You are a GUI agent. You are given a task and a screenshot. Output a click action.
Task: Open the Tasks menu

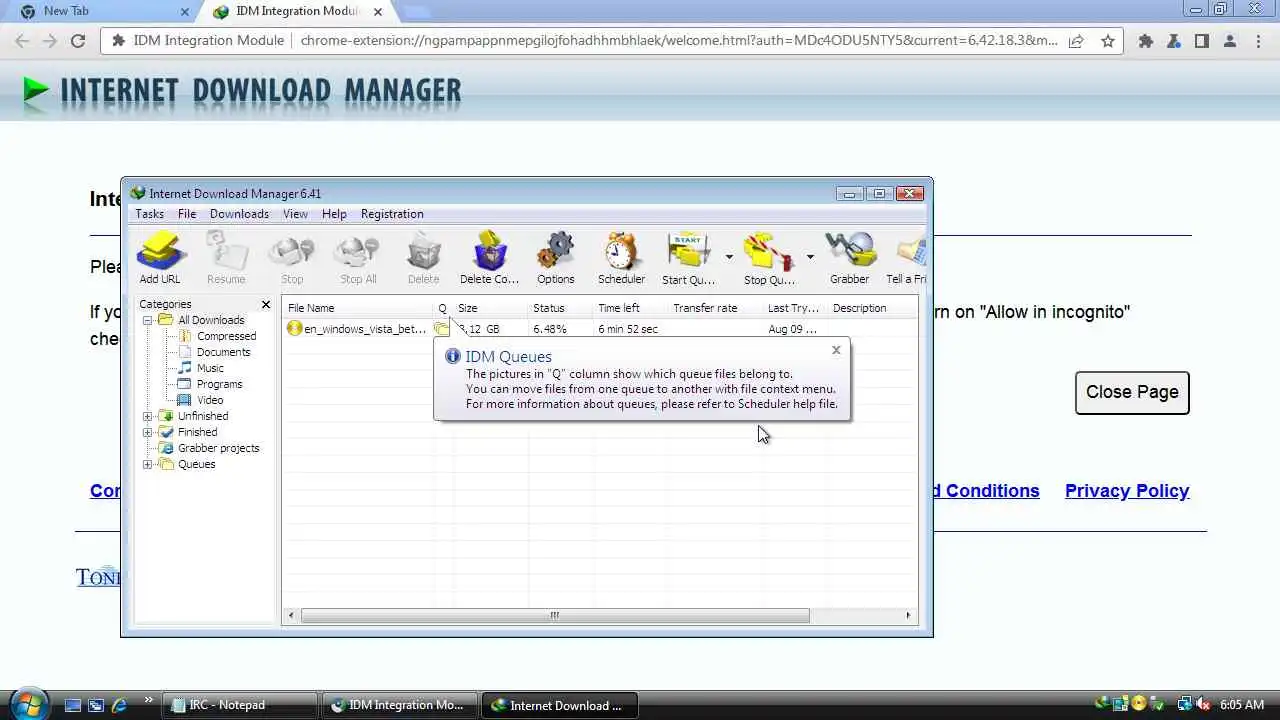point(149,214)
